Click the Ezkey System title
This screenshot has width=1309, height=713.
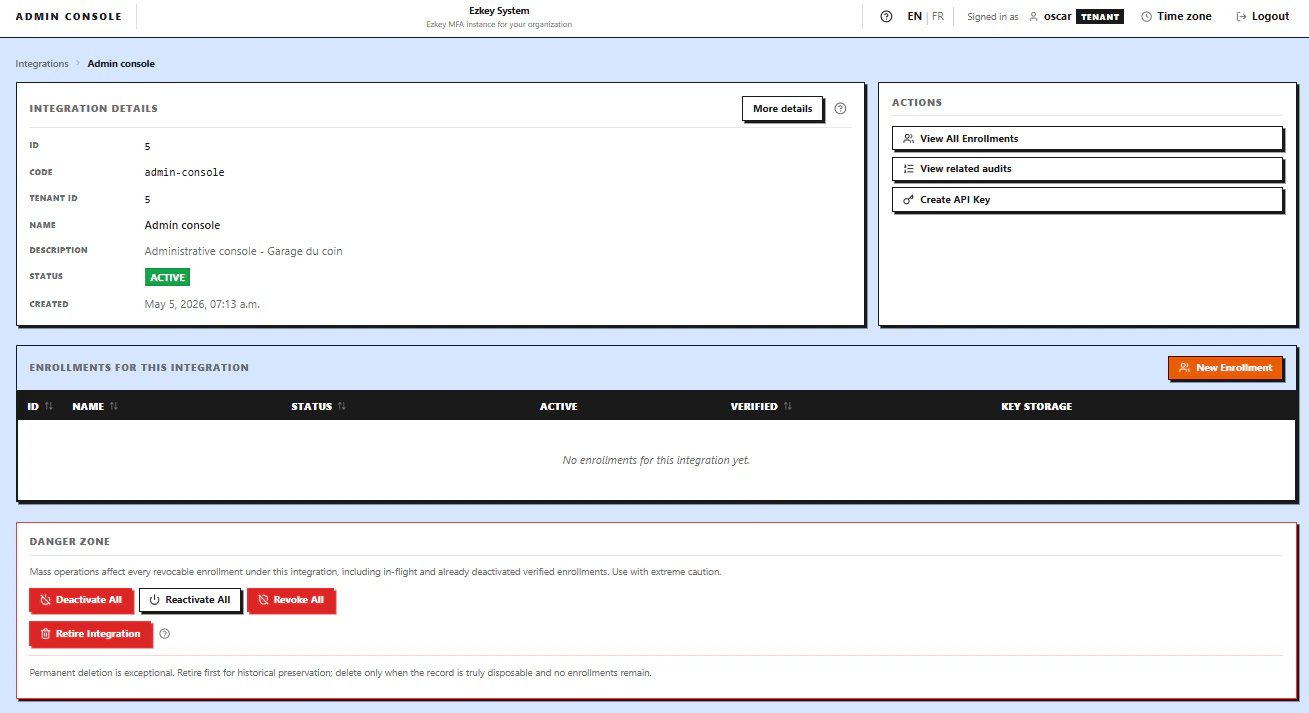coord(499,11)
